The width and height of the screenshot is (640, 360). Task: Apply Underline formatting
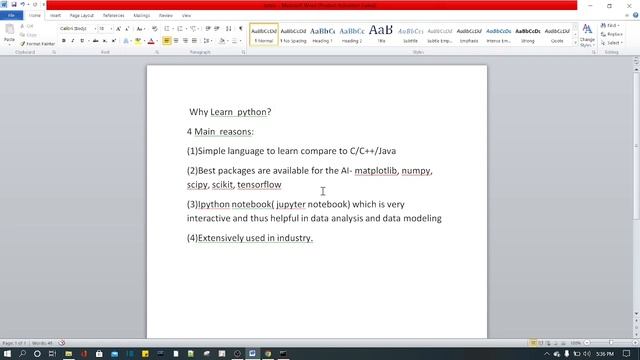tap(82, 41)
